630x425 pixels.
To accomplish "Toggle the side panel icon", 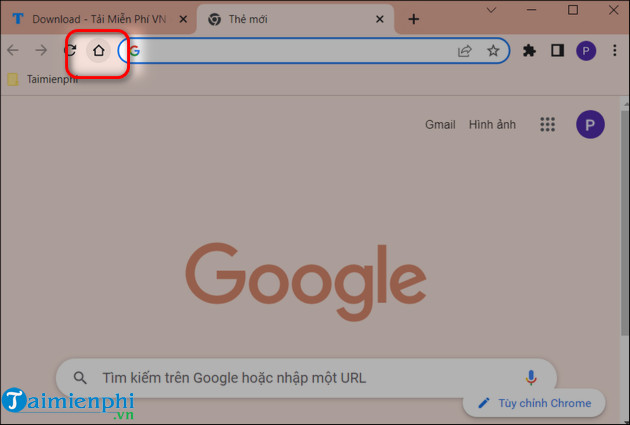I will tap(557, 51).
